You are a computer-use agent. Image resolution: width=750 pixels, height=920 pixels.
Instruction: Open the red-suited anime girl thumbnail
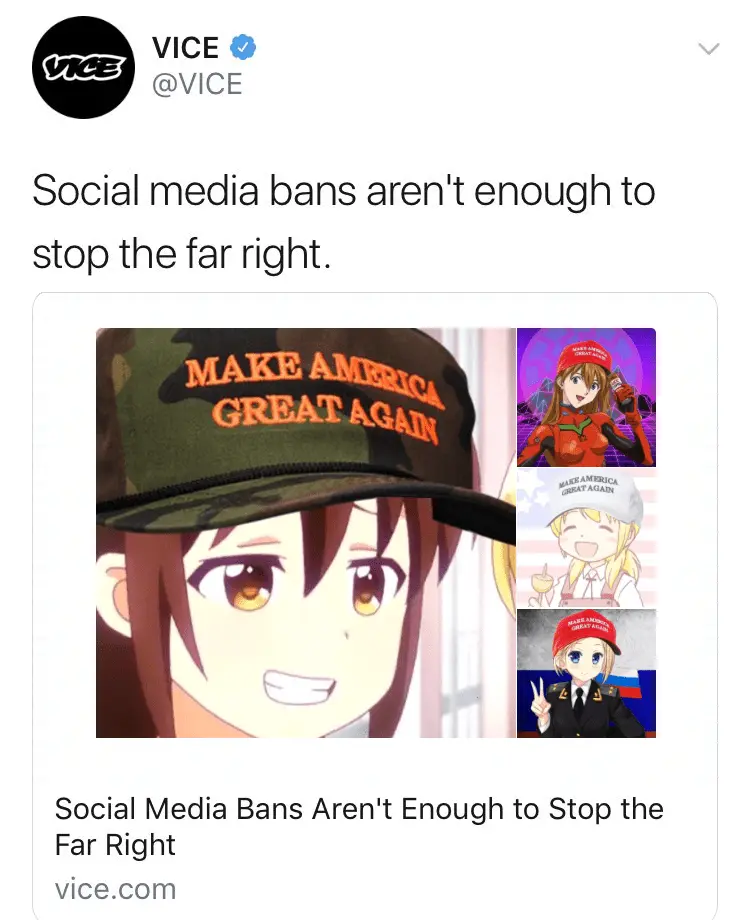[x=586, y=397]
